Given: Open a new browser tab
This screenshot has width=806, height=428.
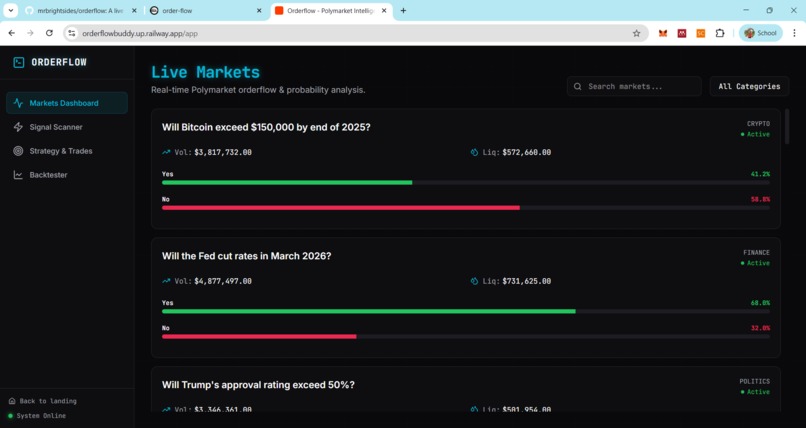Looking at the screenshot, I should [x=404, y=10].
